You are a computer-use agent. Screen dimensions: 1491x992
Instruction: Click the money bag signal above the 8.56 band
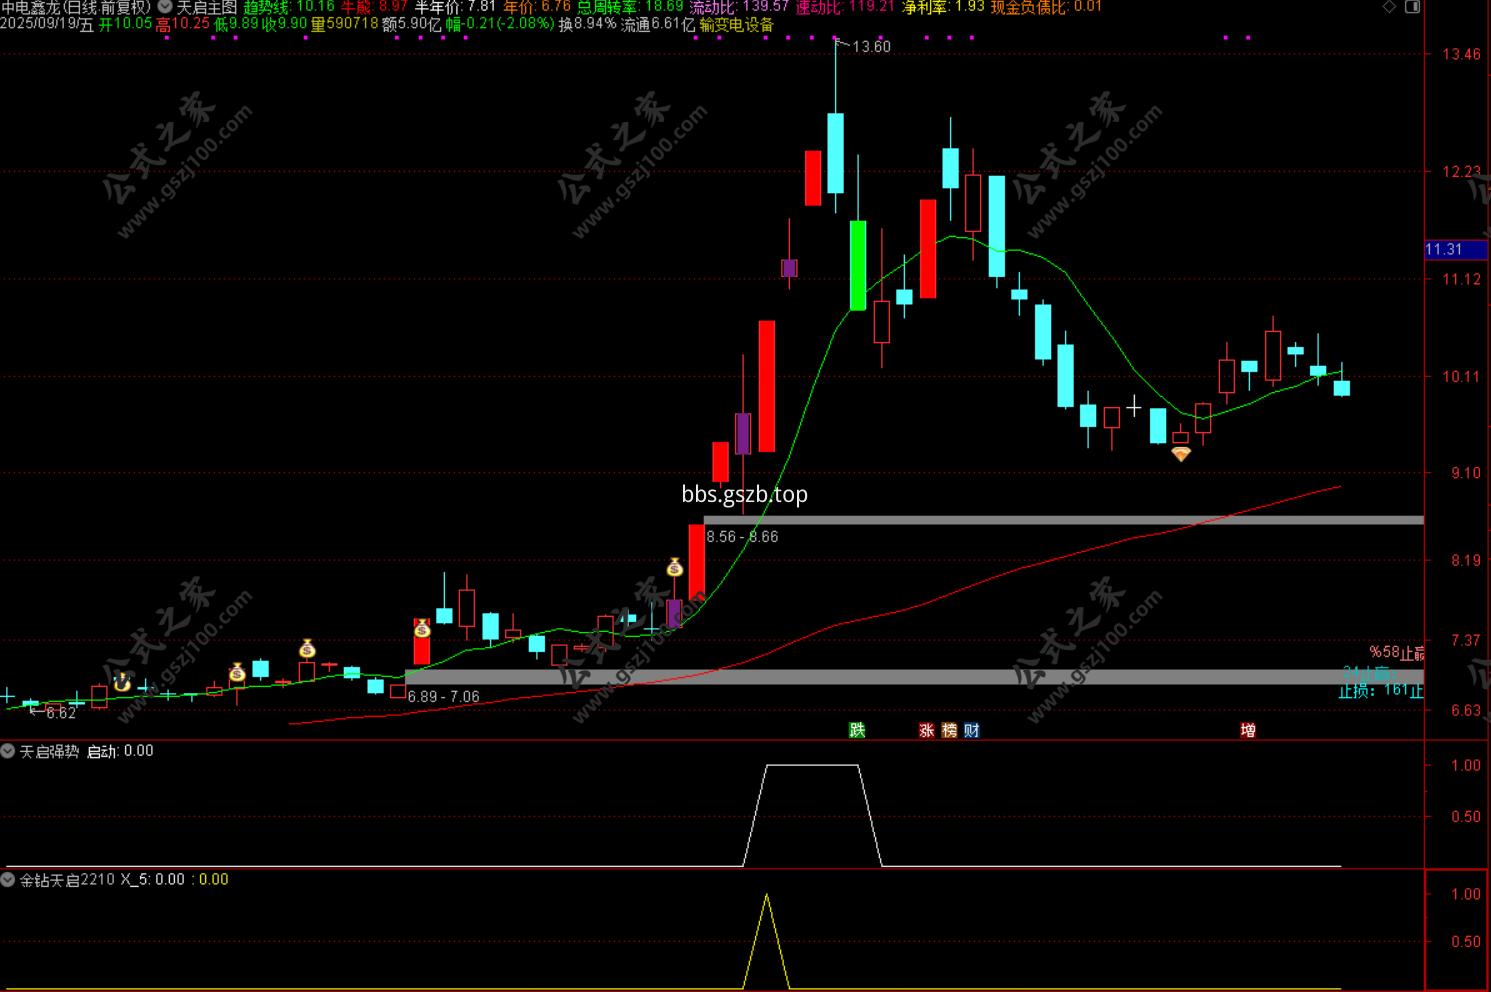coord(675,568)
